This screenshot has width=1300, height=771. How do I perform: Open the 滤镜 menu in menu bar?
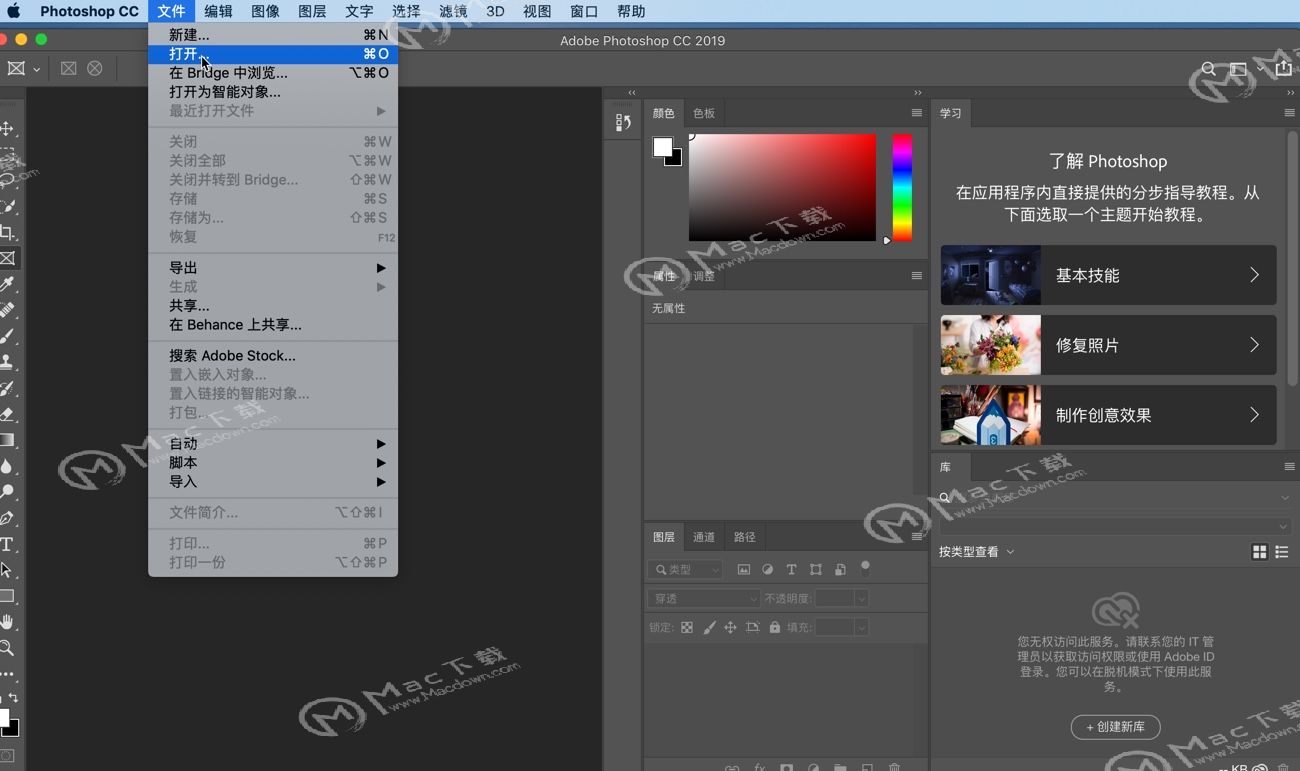point(453,11)
